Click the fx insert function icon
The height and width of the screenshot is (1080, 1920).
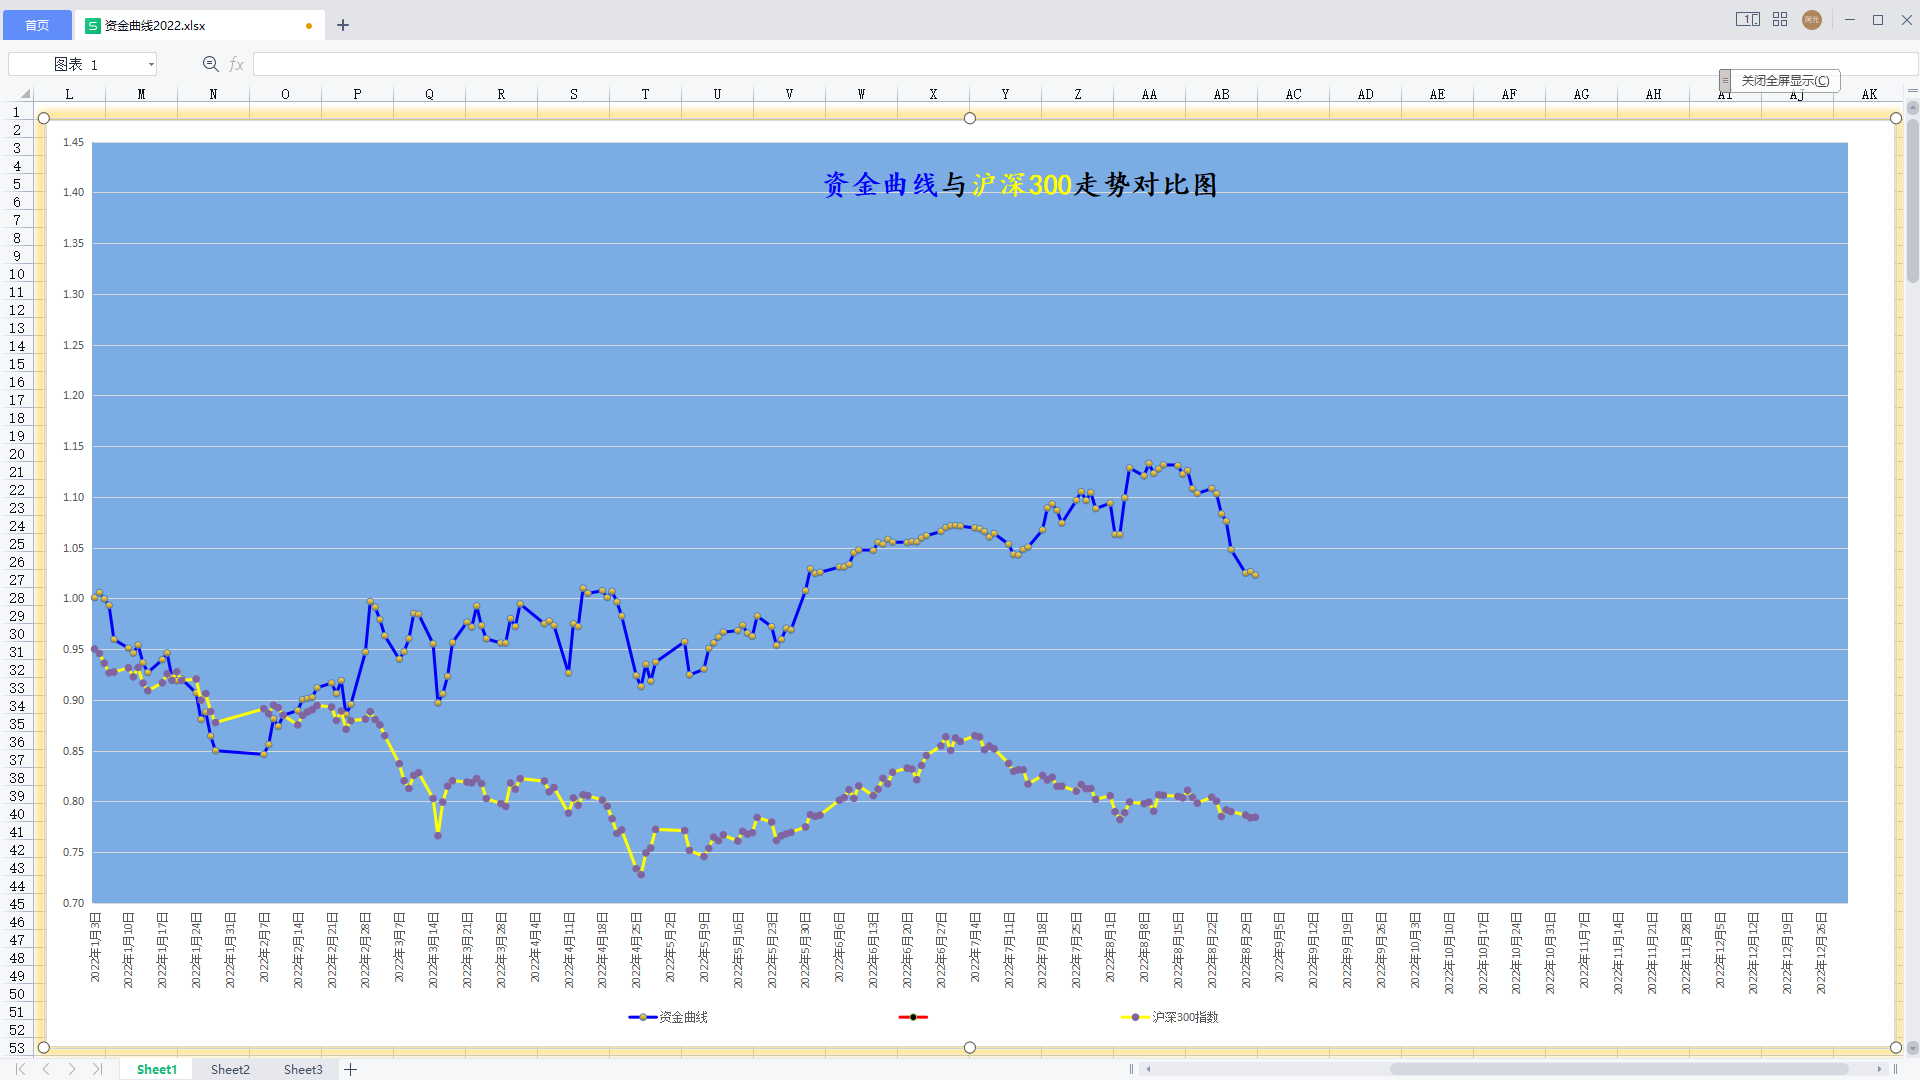(x=237, y=64)
